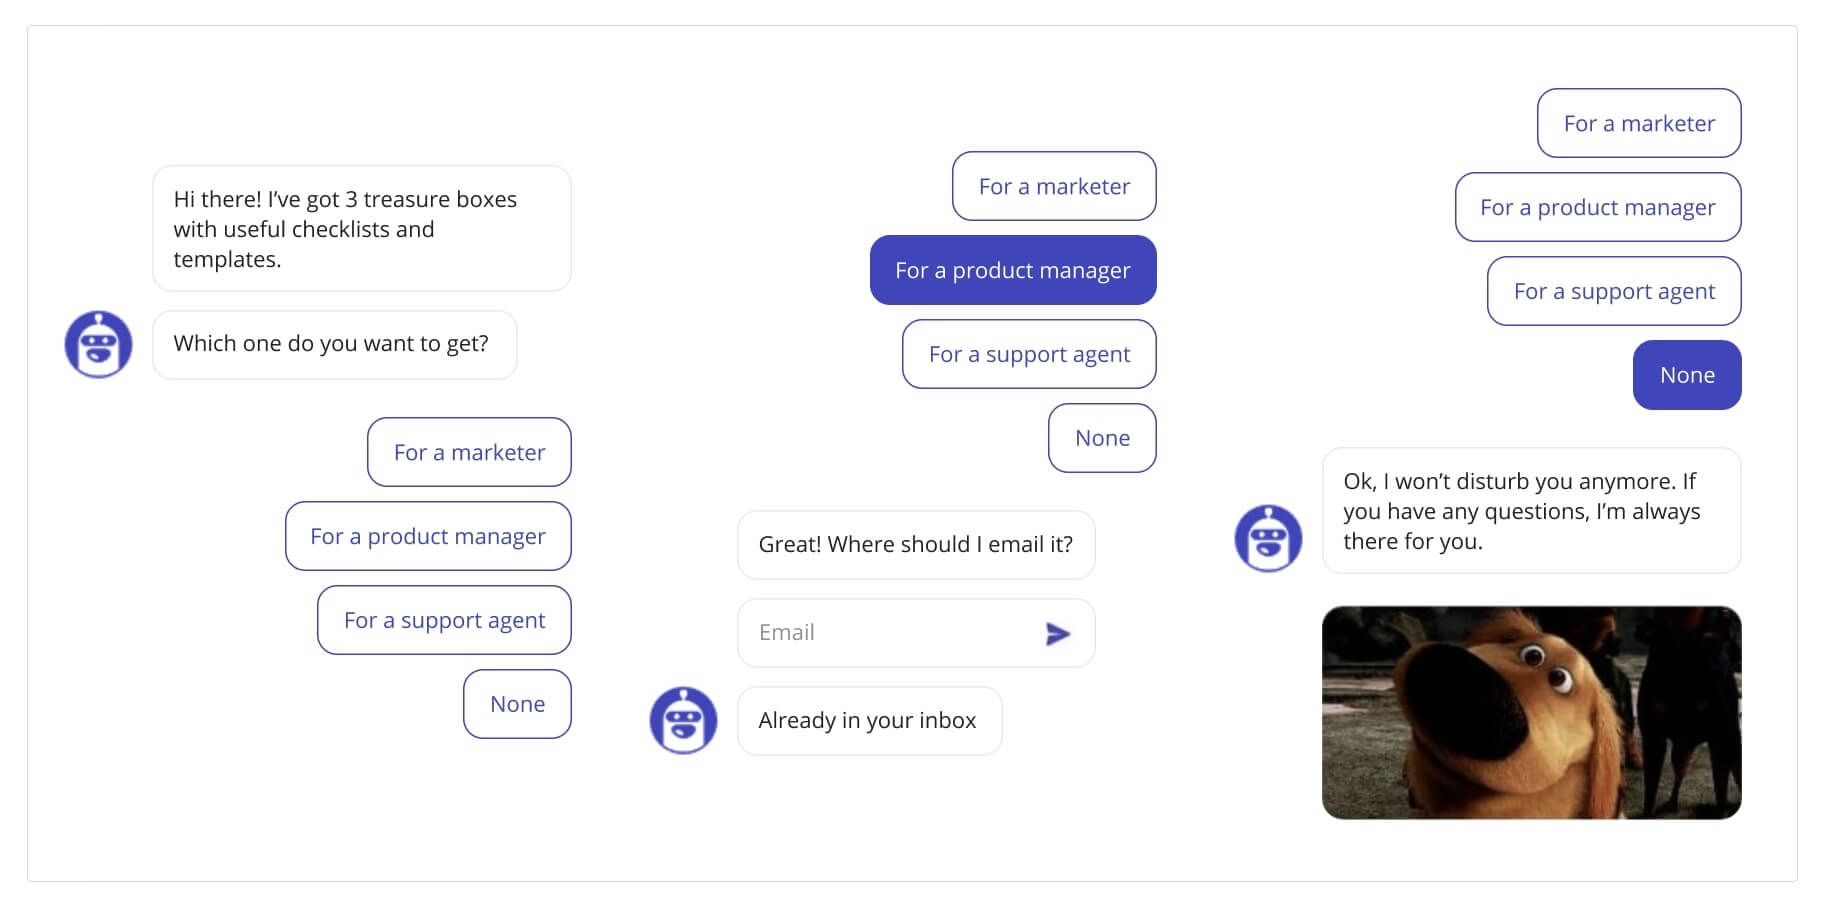Select 'For a marketer' in the right-hand chat
Screen dimensions: 1824x916
point(1639,123)
